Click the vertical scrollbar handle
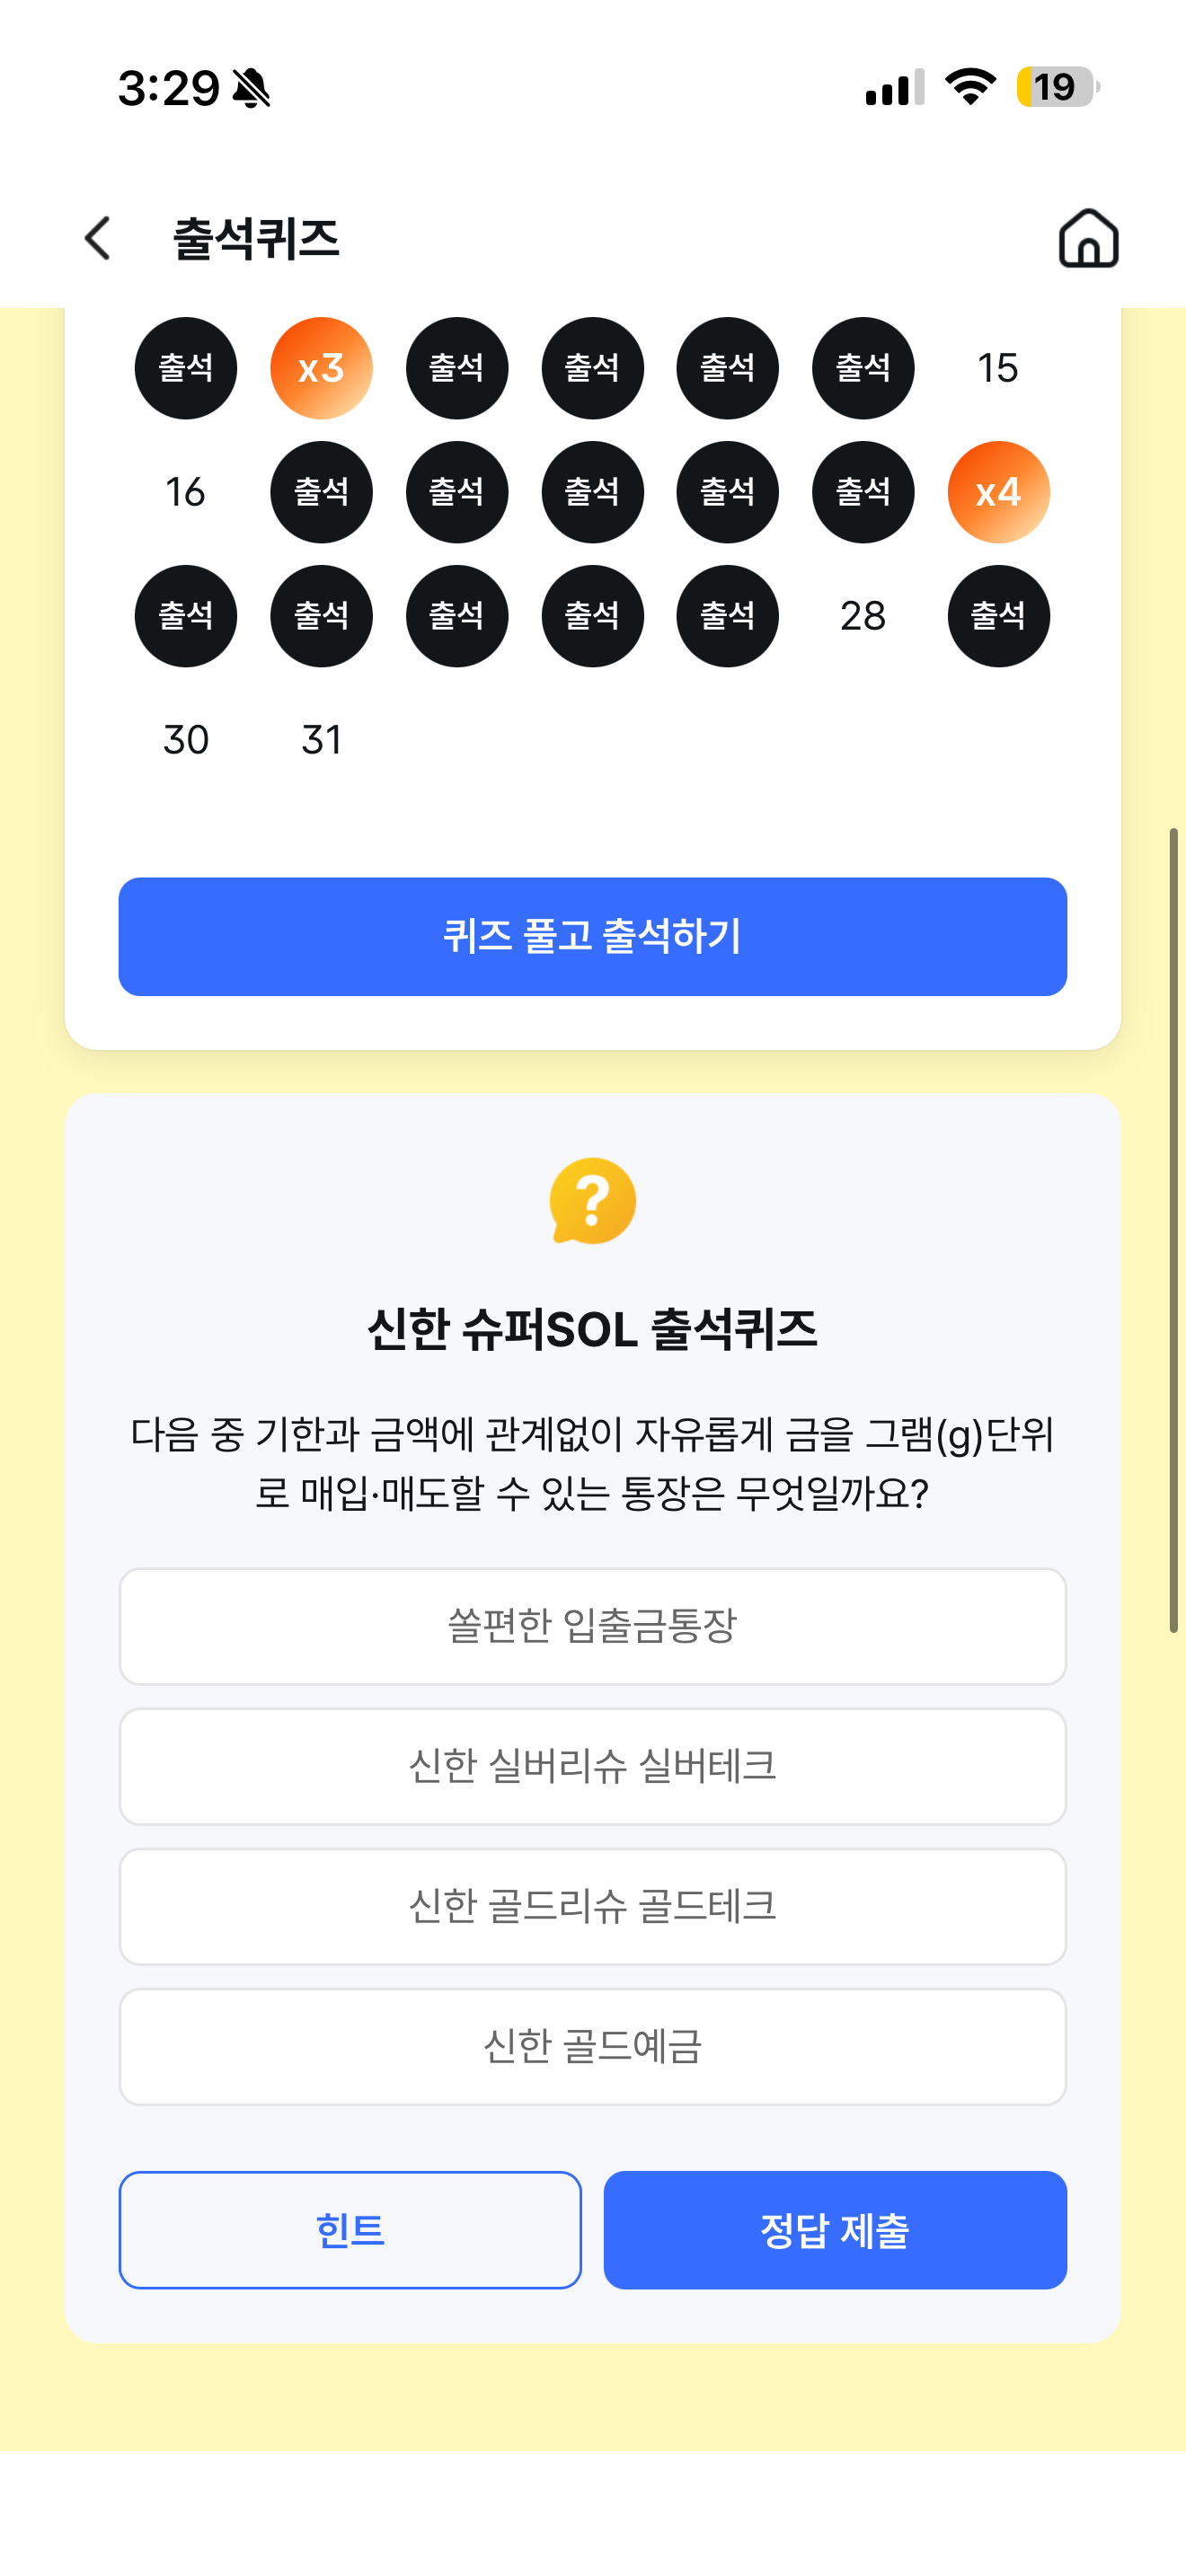The width and height of the screenshot is (1186, 2576). (x=1174, y=1230)
